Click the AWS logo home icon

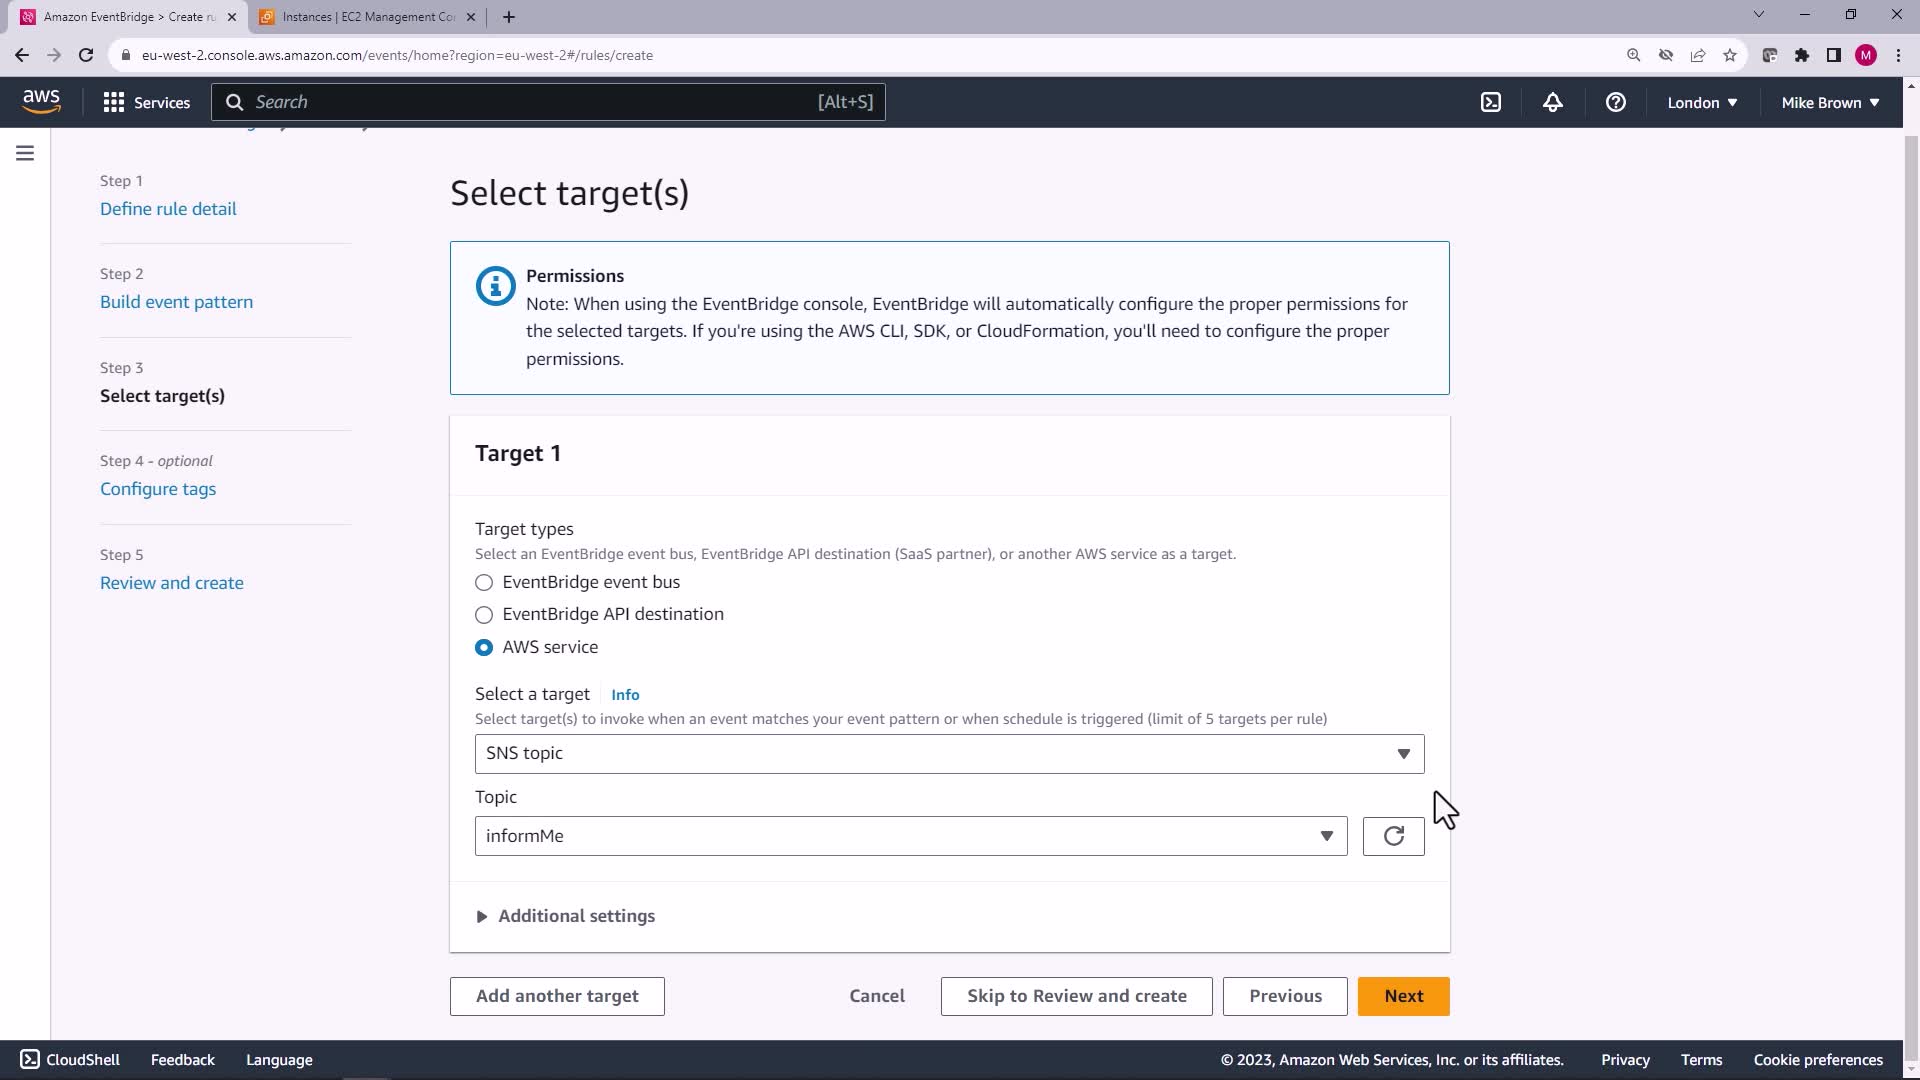coord(41,101)
